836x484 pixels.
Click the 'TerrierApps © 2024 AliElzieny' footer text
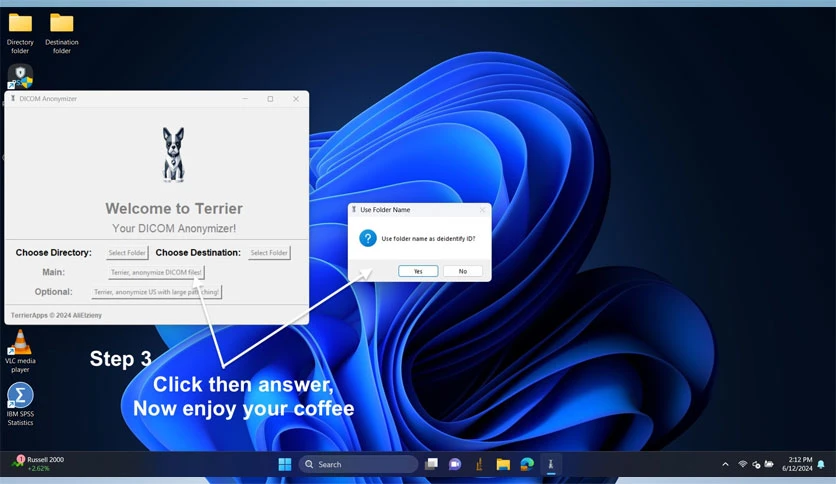coord(56,316)
